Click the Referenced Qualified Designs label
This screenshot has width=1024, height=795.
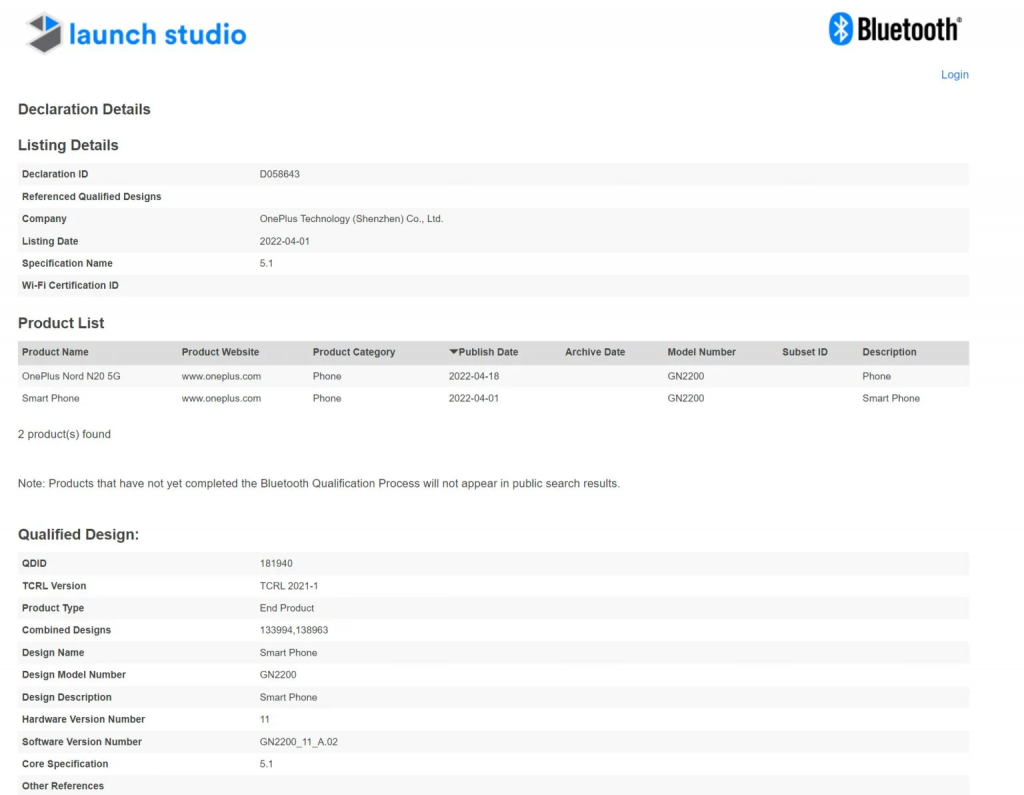coord(91,197)
